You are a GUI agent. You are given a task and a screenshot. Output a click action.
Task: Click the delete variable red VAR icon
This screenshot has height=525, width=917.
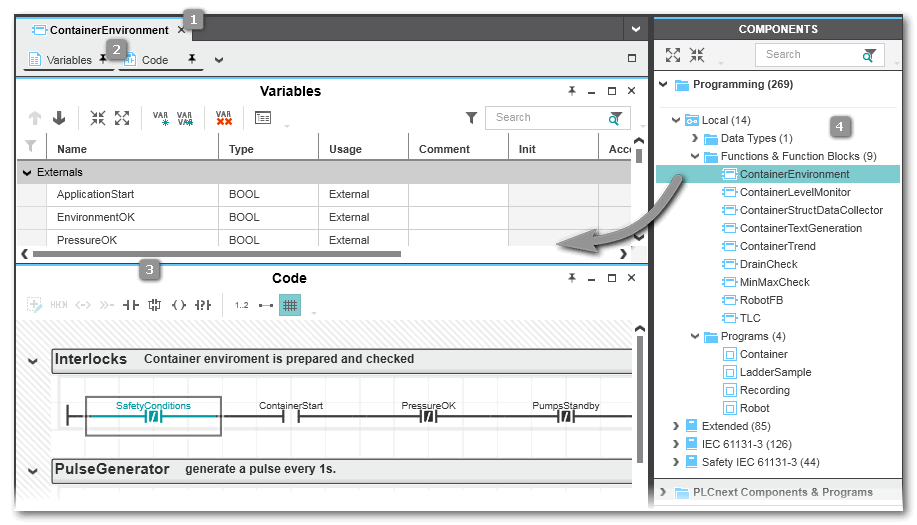224,118
